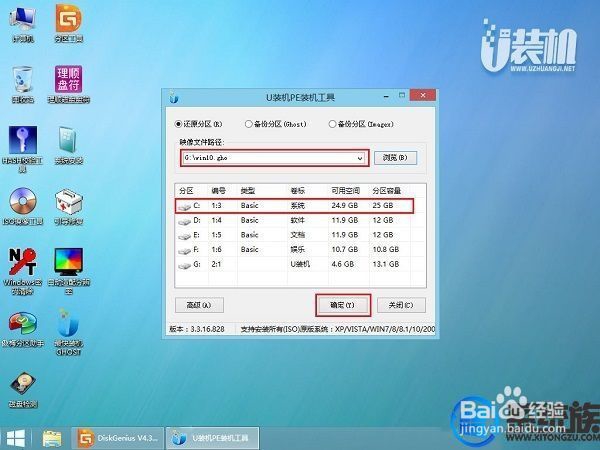Click the 关闭 (C) close button
Viewport: 600px width, 450px height.
(401, 305)
